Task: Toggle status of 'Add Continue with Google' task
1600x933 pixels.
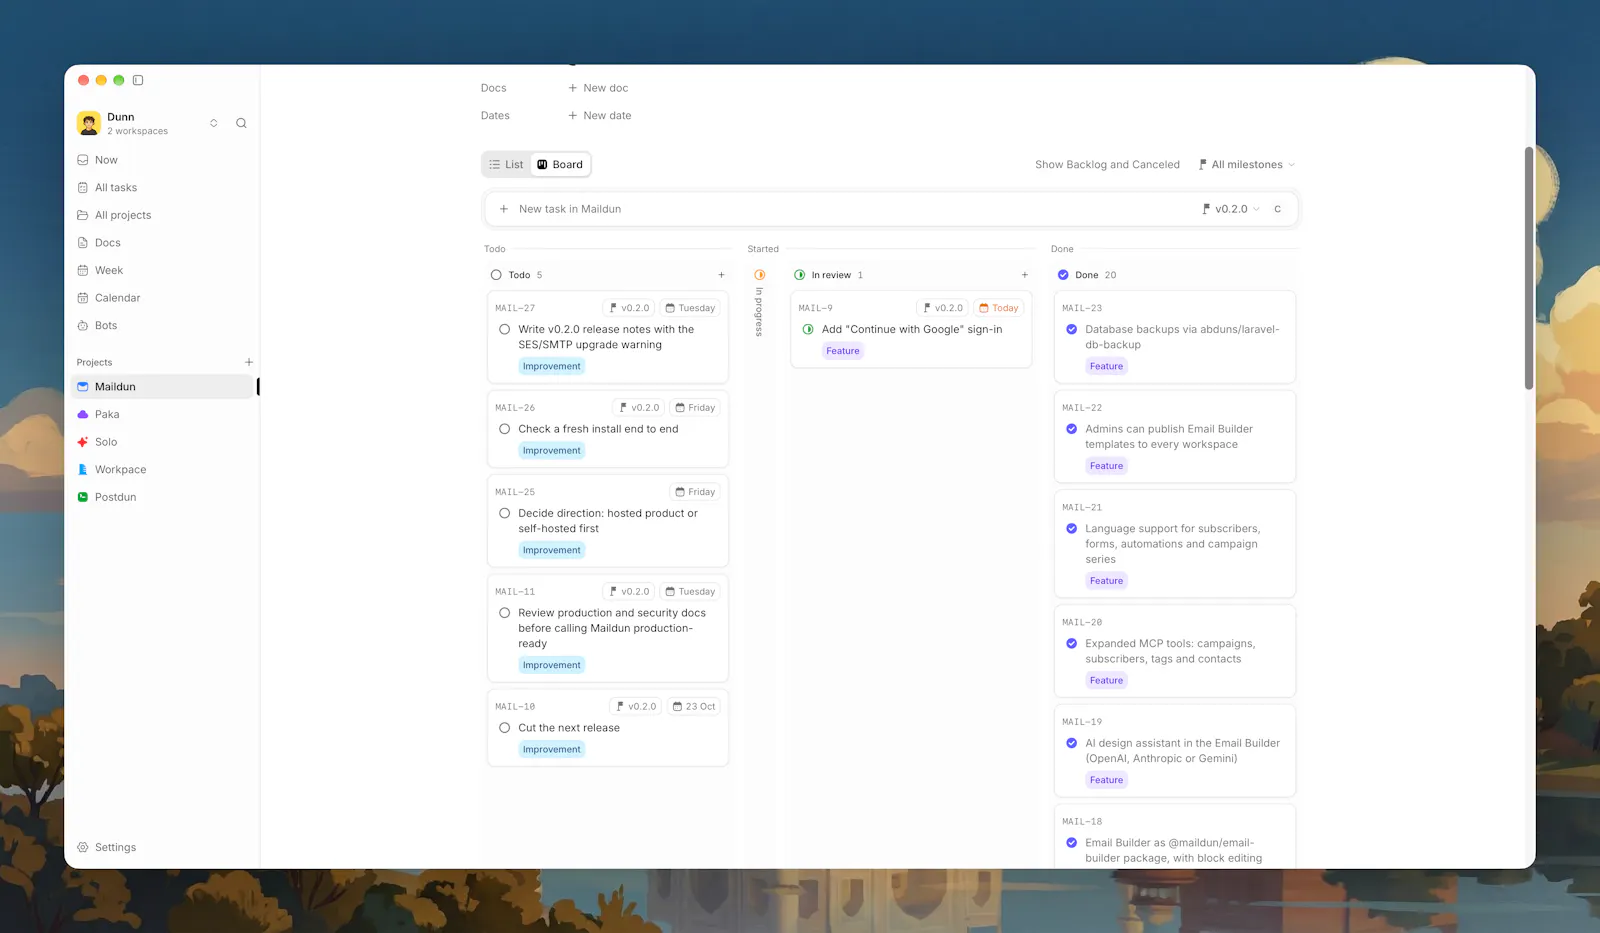Action: tap(808, 329)
